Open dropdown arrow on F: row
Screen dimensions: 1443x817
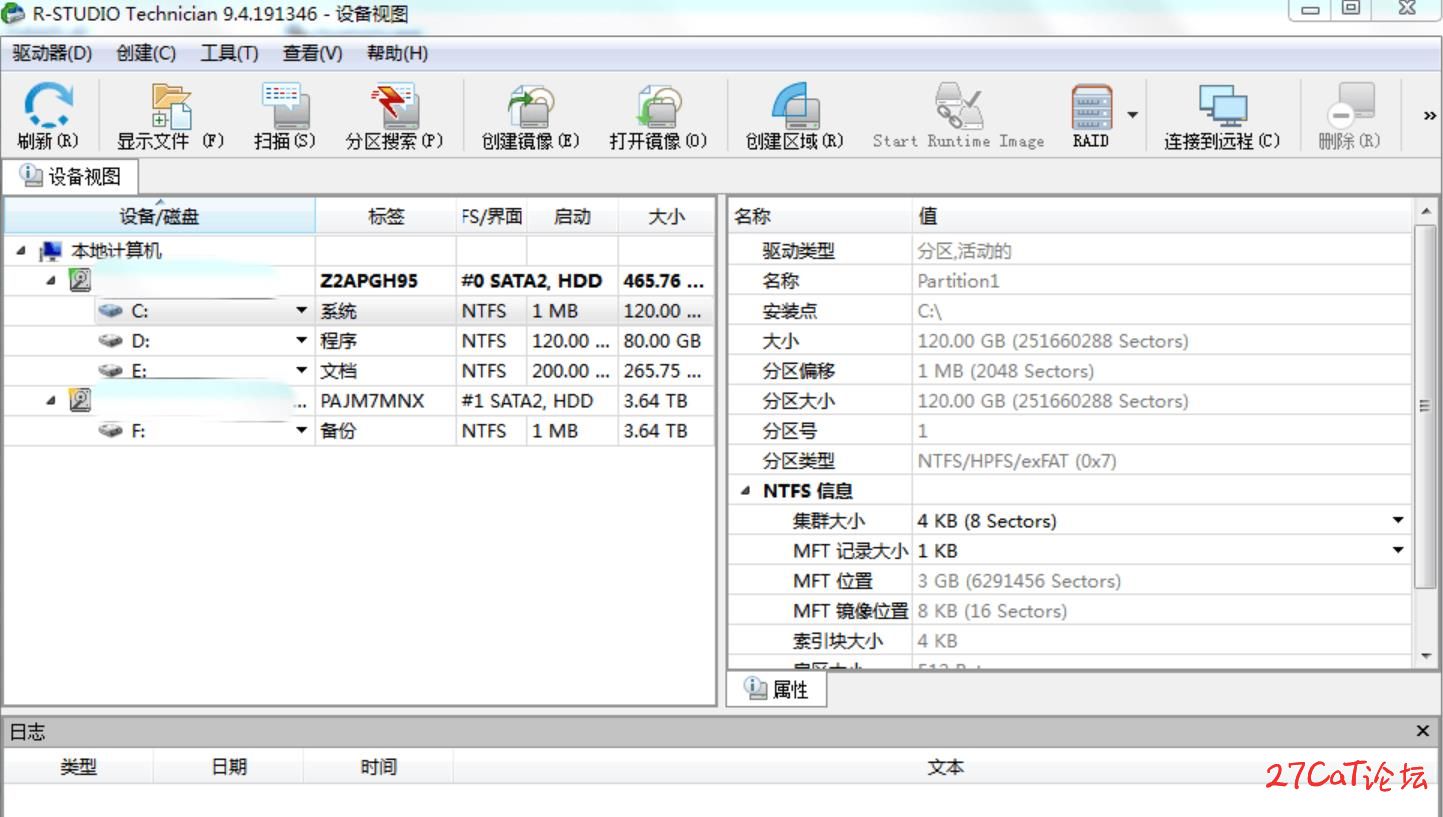click(302, 431)
